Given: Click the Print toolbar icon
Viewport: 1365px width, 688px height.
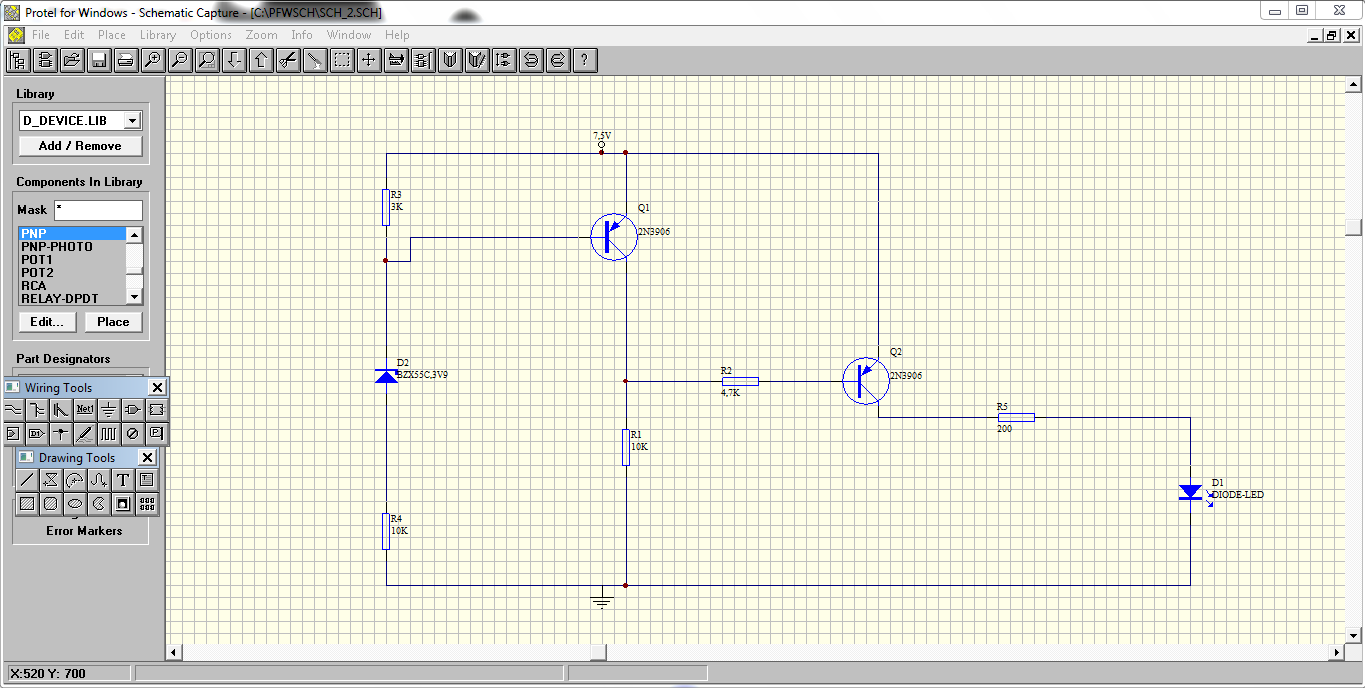Looking at the screenshot, I should [125, 60].
